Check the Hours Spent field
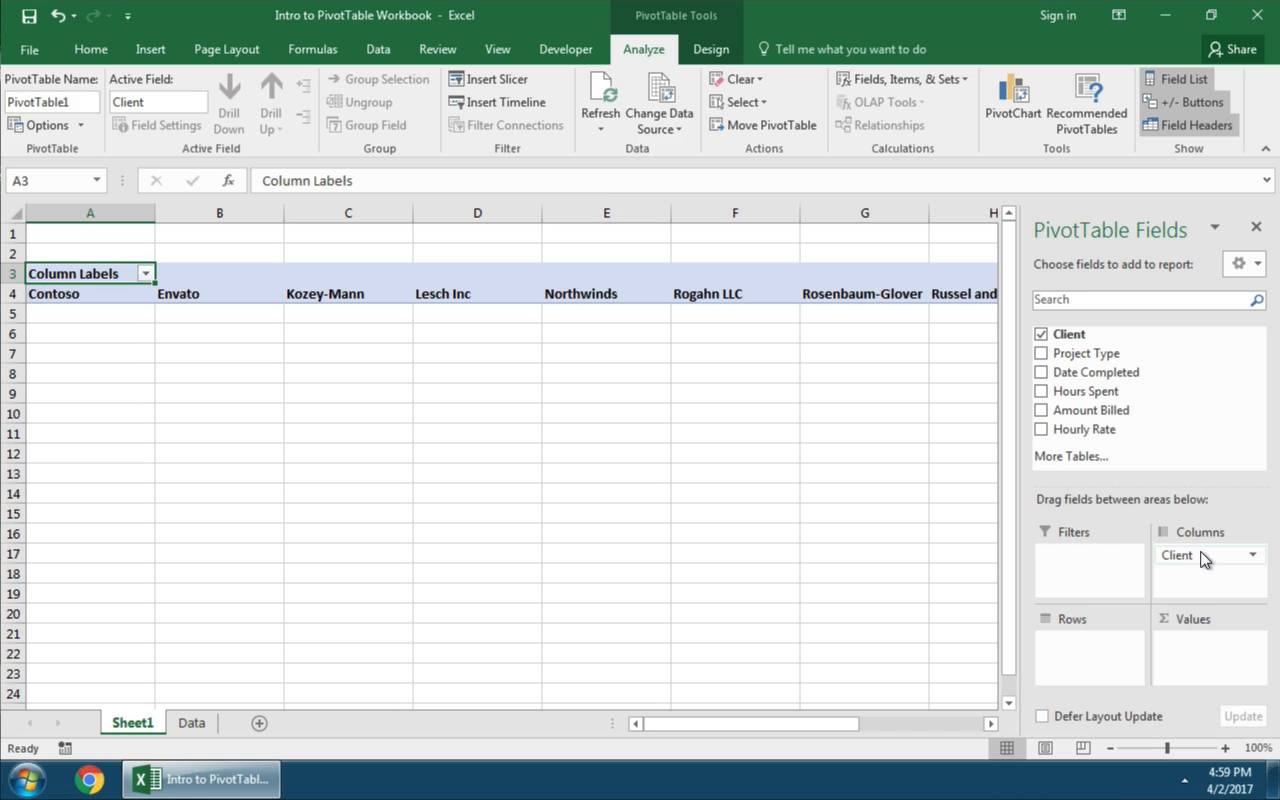Viewport: 1280px width, 800px height. coord(1041,391)
